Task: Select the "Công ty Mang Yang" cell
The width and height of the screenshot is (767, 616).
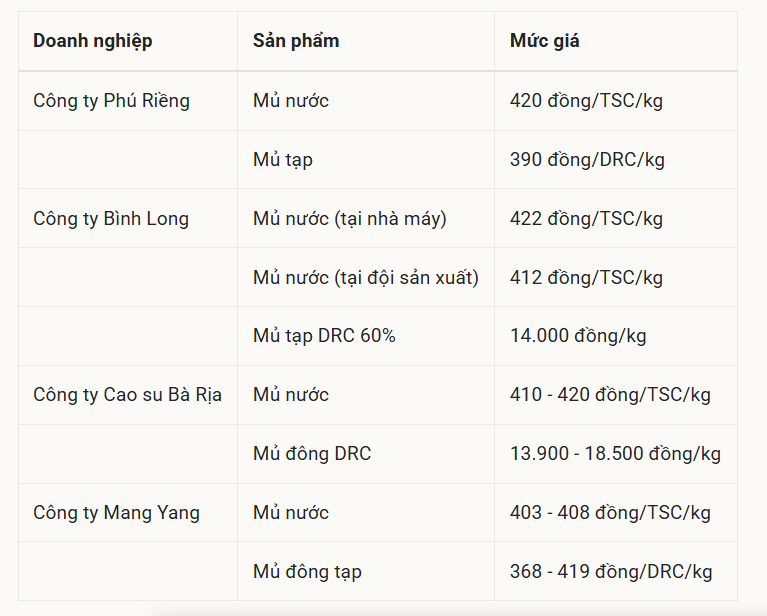Action: pyautogui.click(x=116, y=513)
